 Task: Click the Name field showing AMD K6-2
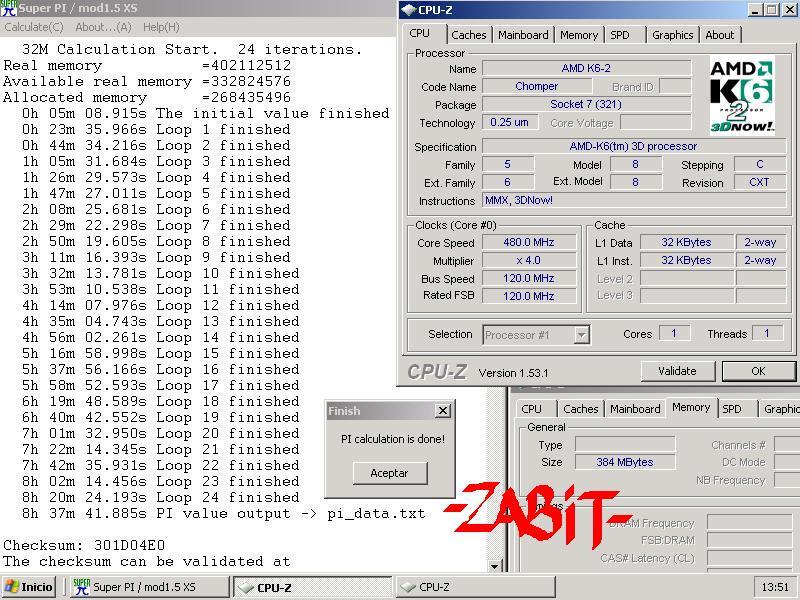pyautogui.click(x=586, y=68)
